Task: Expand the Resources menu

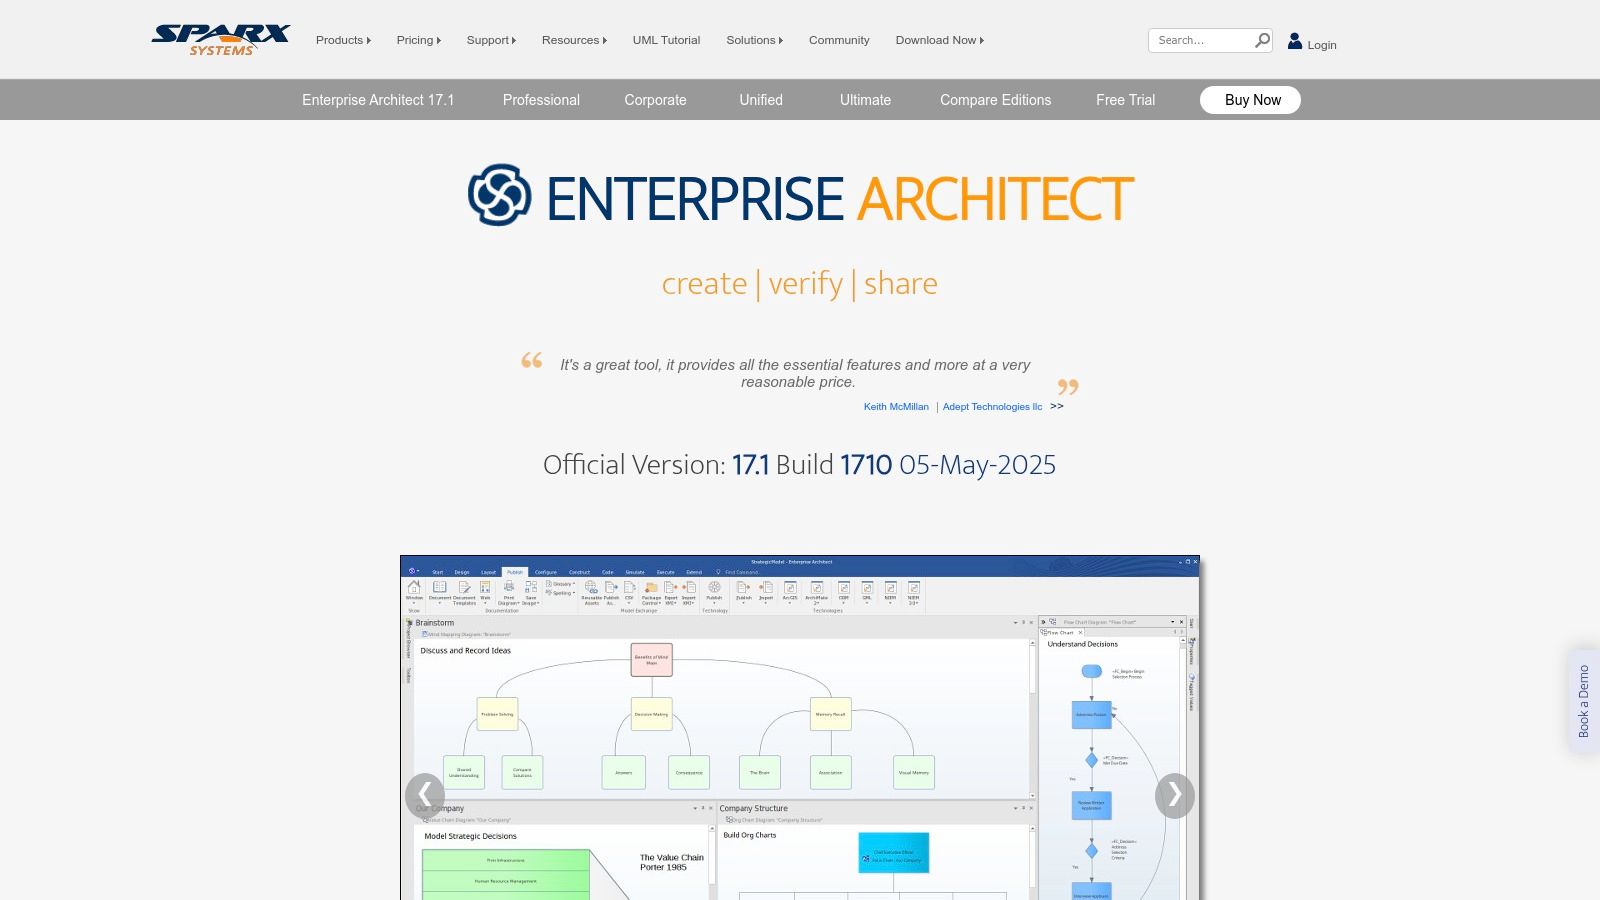Action: coord(574,40)
